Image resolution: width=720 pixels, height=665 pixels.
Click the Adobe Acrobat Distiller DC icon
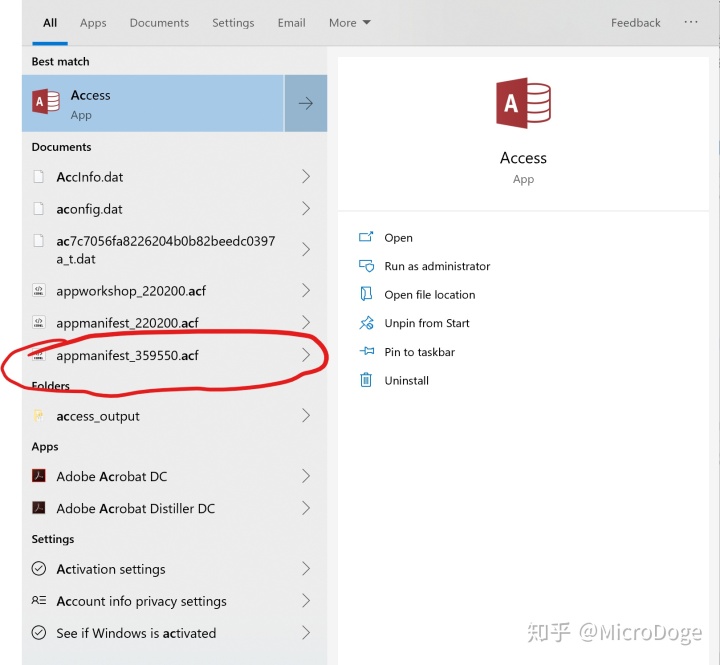click(x=39, y=508)
